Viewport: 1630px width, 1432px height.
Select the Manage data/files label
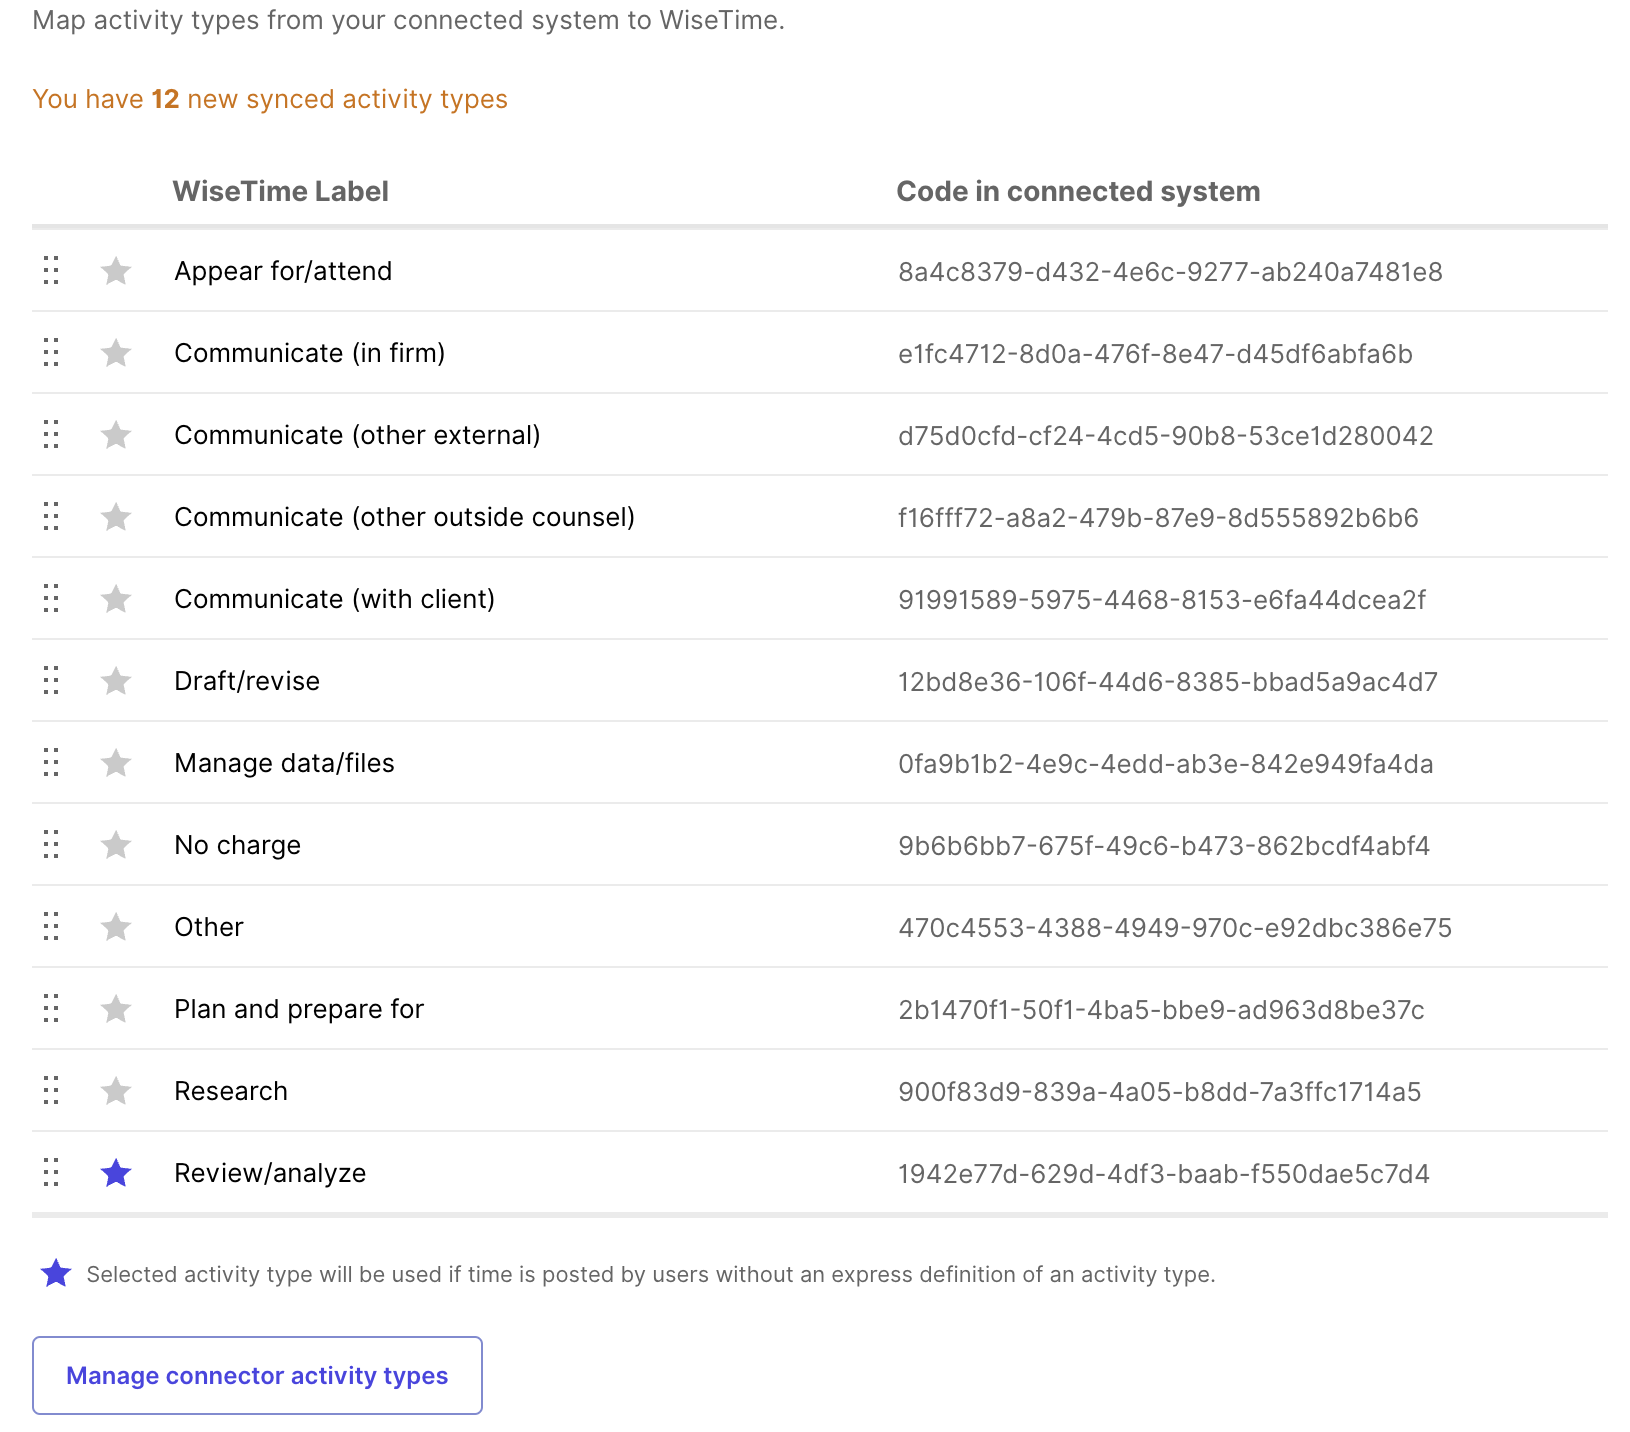click(284, 763)
